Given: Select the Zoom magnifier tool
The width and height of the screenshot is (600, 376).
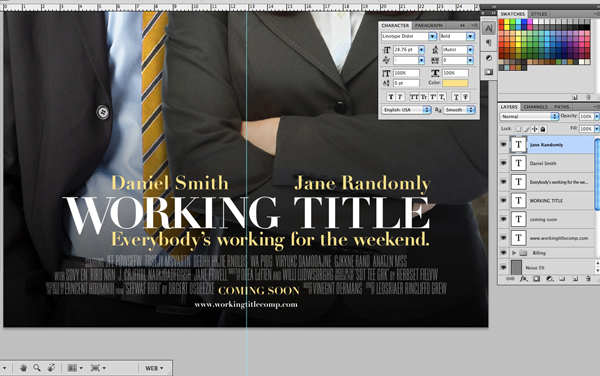Looking at the screenshot, I should tap(37, 368).
